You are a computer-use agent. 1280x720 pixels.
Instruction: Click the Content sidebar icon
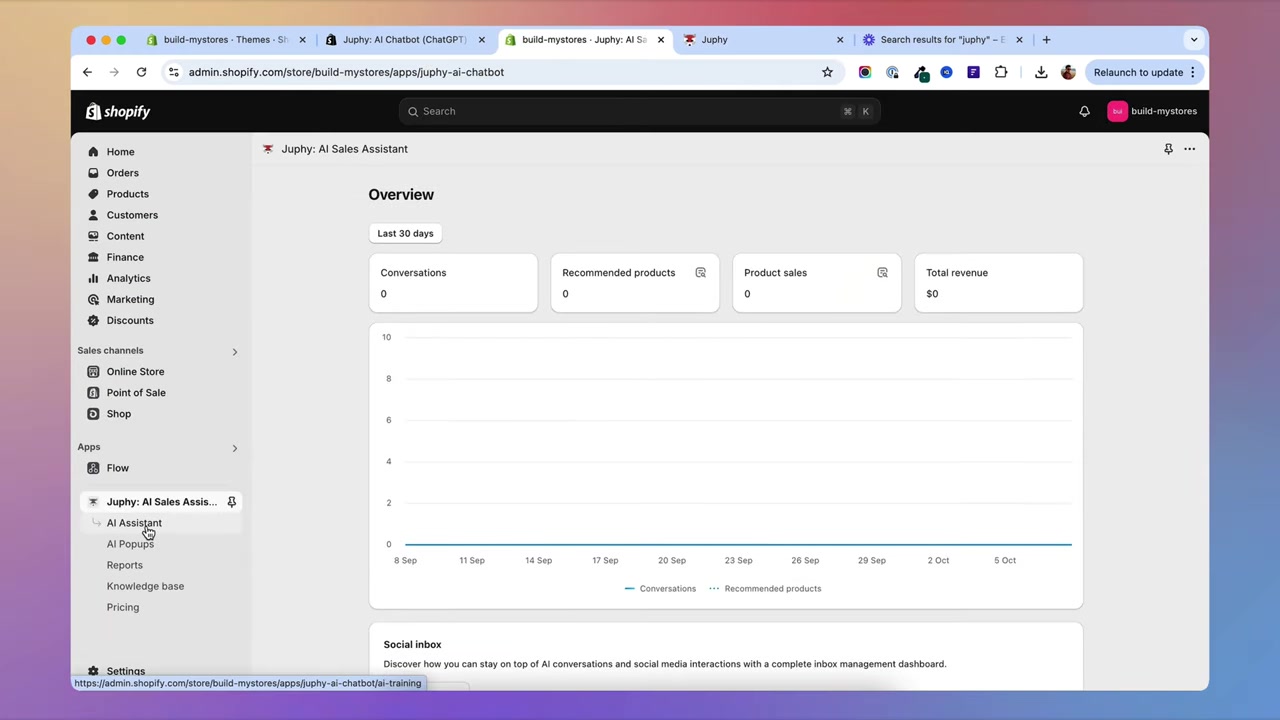click(93, 236)
